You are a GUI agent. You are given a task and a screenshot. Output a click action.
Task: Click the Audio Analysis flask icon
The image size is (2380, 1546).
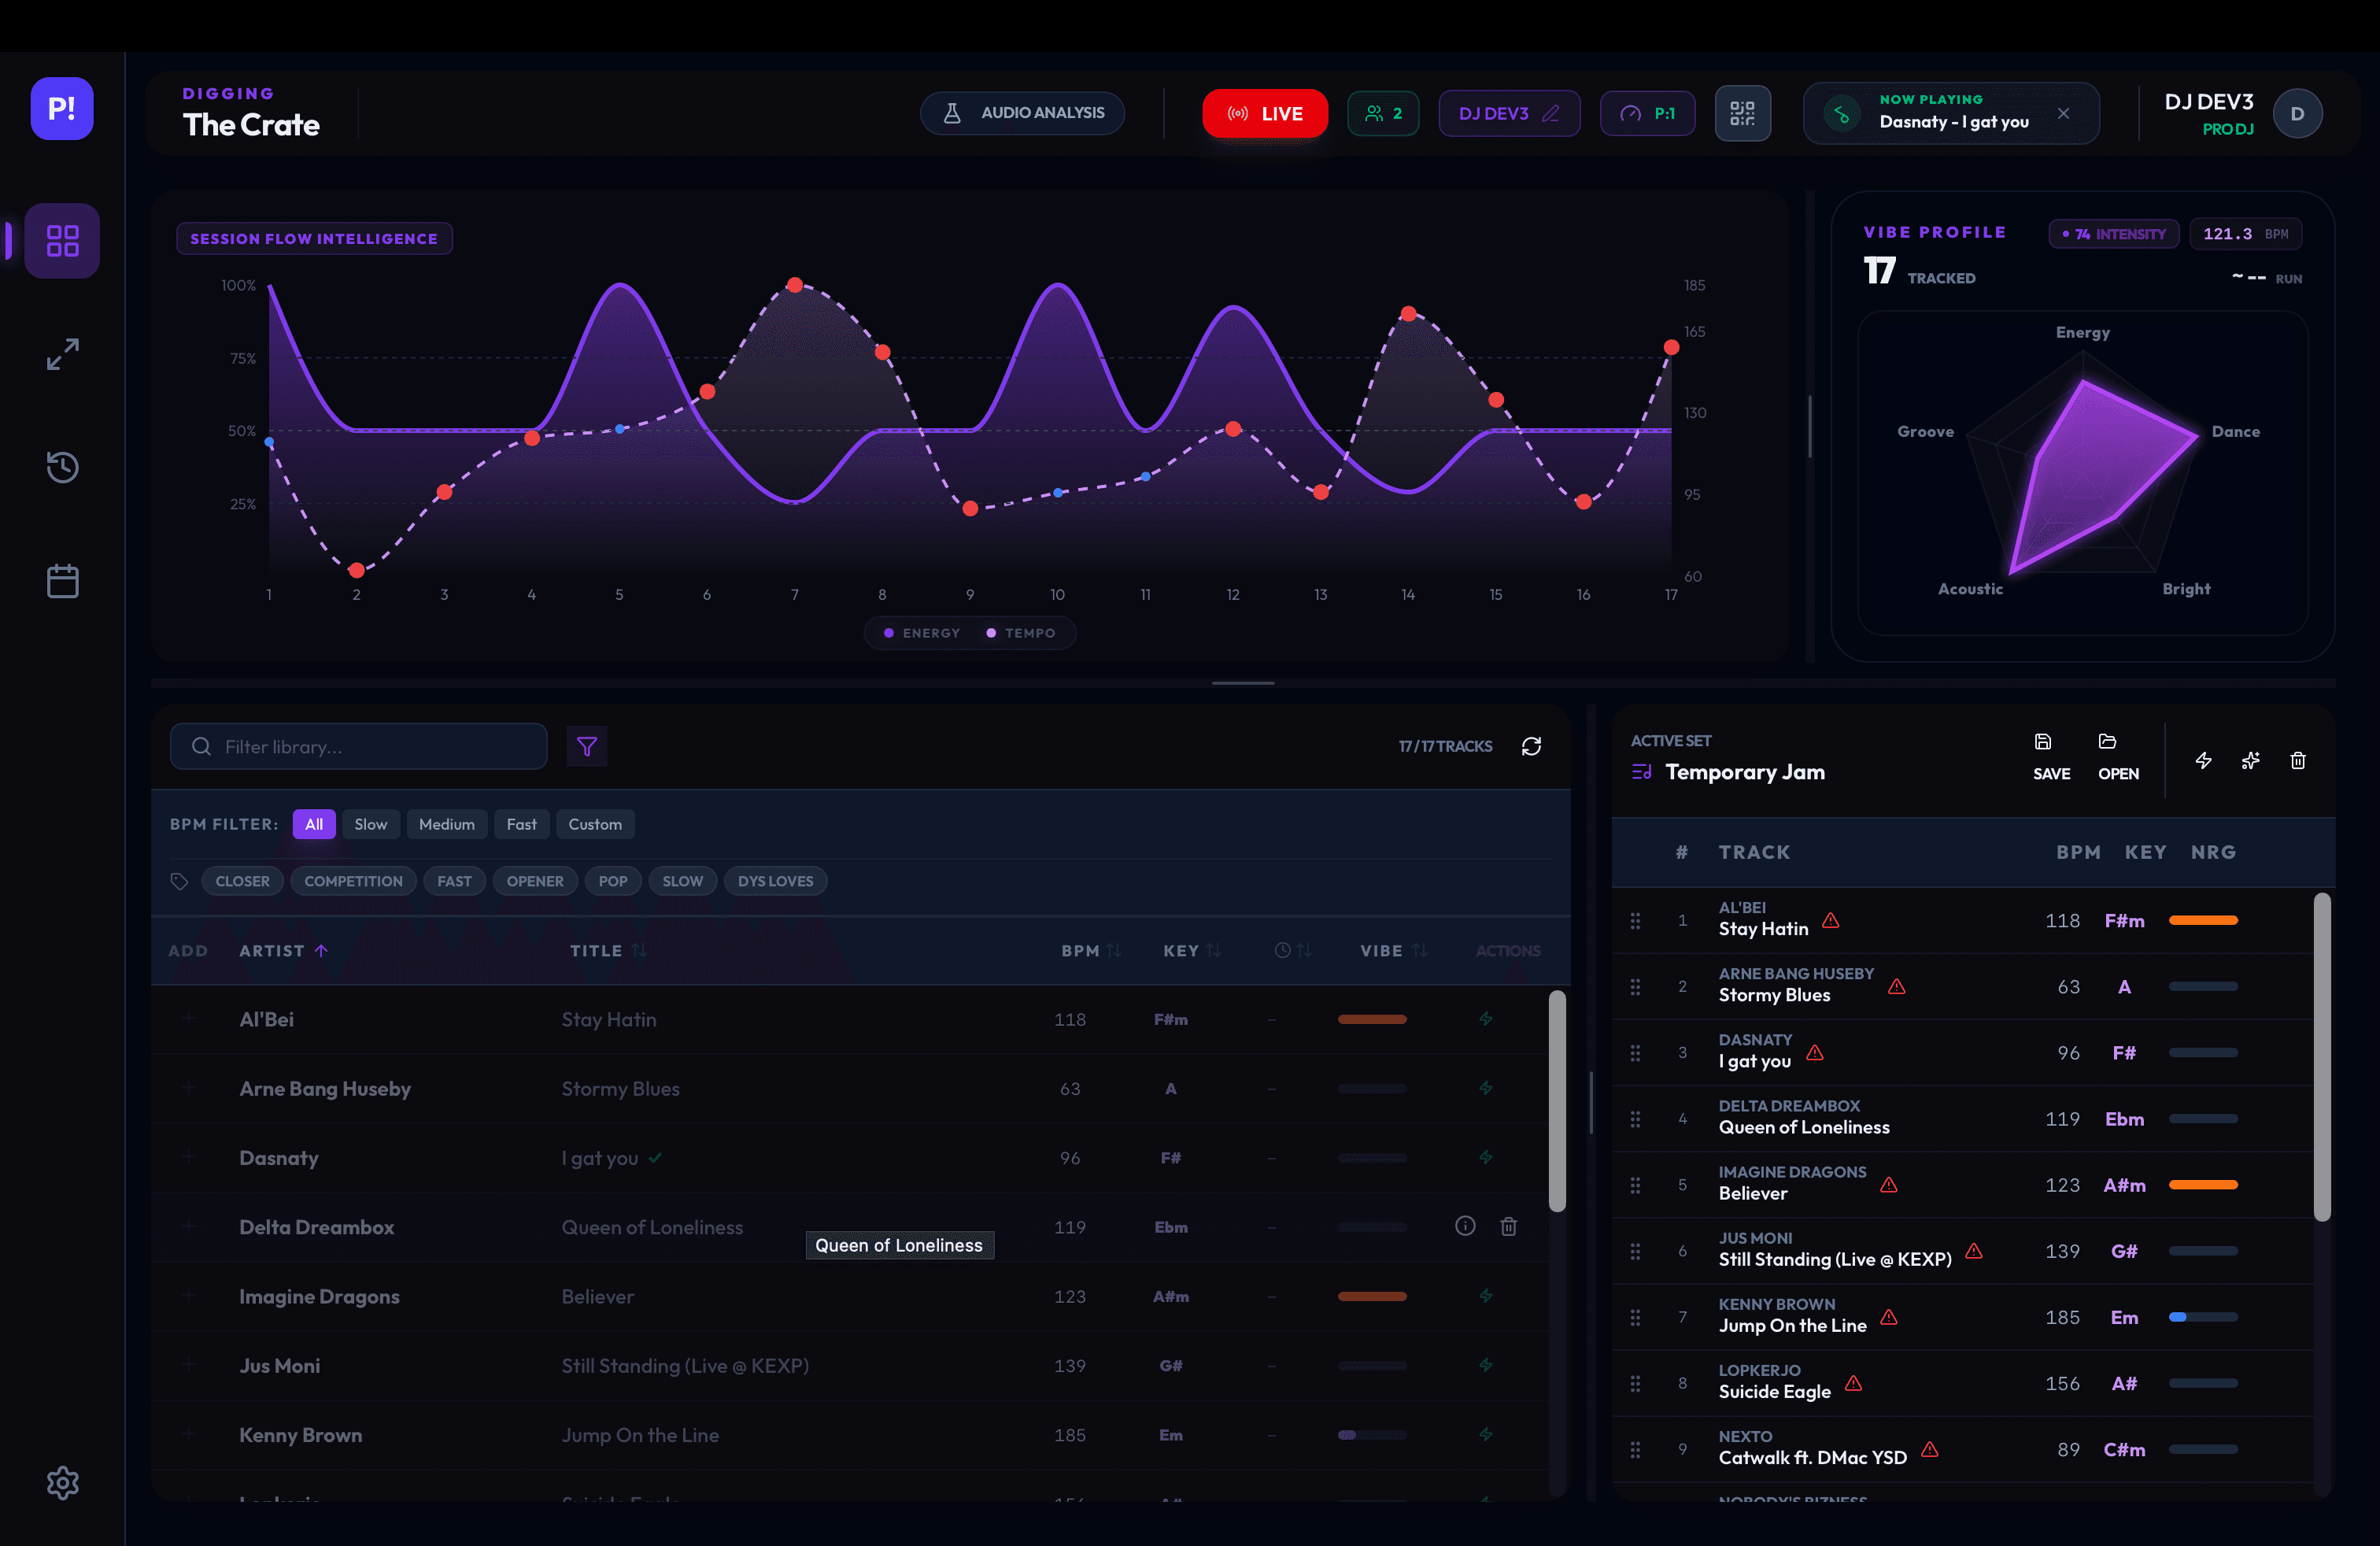[x=953, y=113]
